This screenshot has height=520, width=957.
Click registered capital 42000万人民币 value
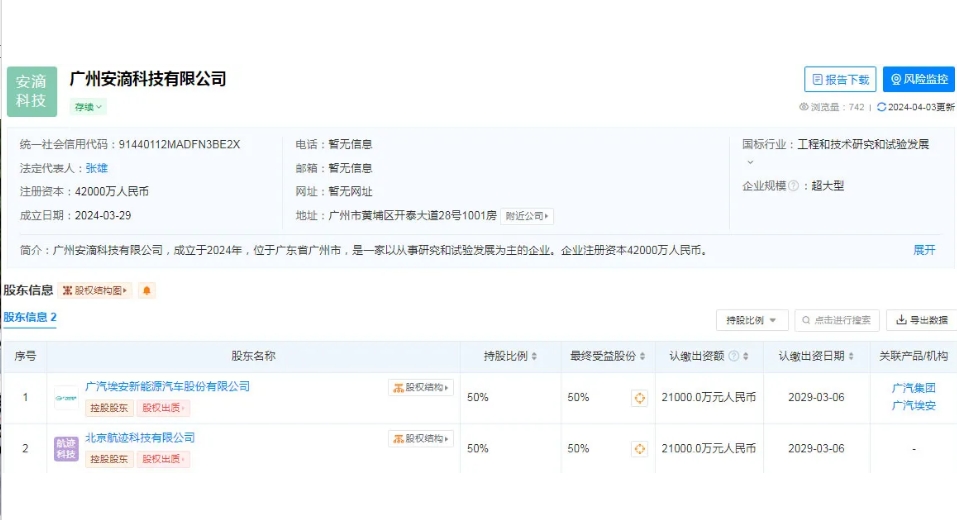coord(112,192)
